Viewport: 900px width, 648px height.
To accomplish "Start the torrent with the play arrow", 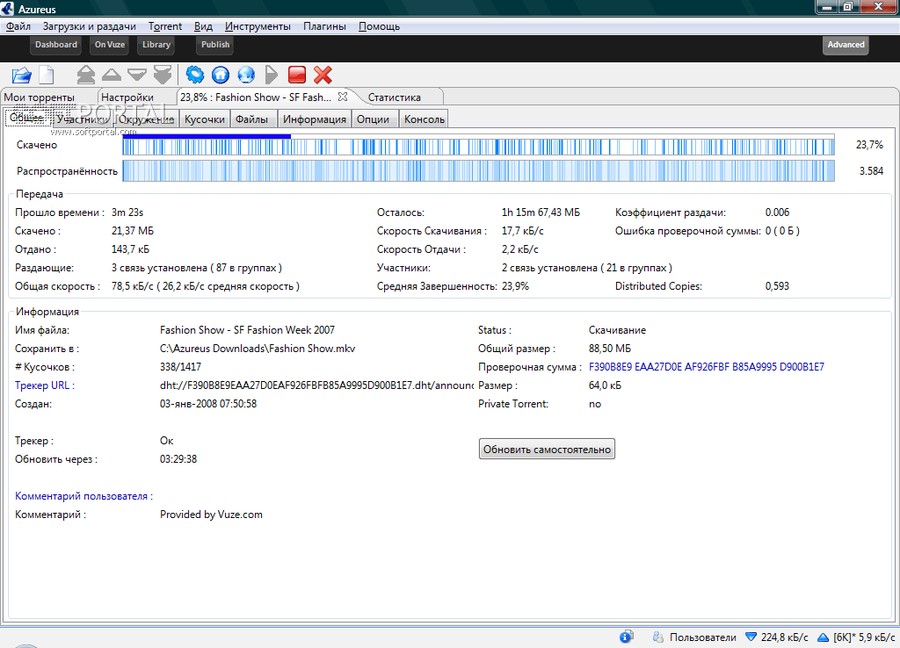I will coord(271,75).
